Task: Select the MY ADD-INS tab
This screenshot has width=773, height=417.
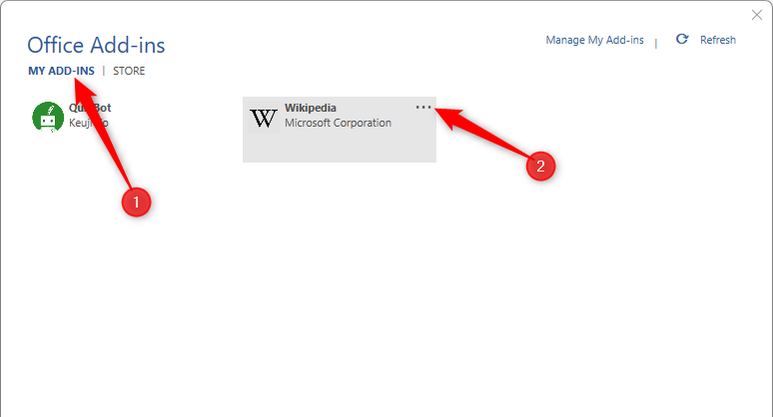Action: point(61,71)
